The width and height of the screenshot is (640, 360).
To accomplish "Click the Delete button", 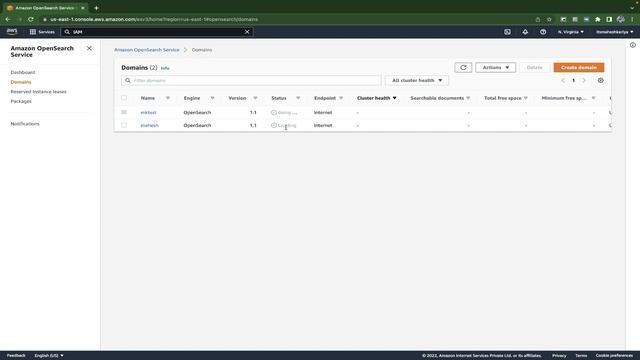I will [534, 67].
